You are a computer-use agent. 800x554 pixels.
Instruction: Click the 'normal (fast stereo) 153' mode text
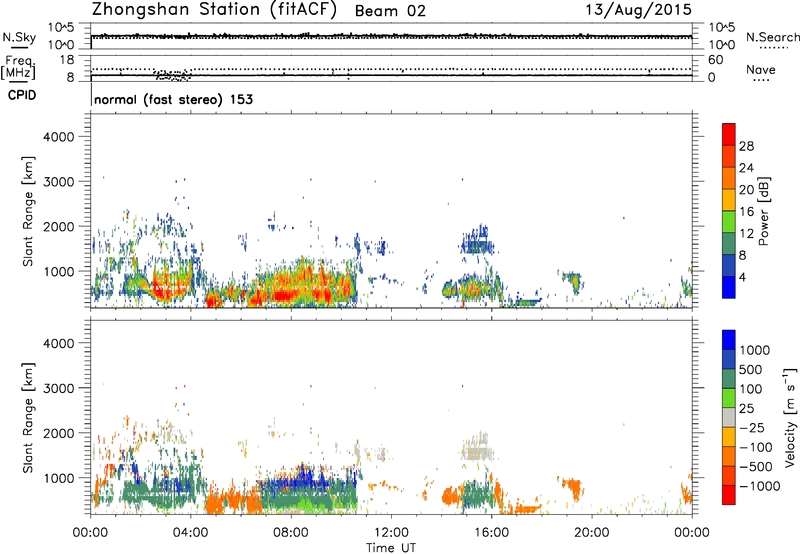pos(173,99)
